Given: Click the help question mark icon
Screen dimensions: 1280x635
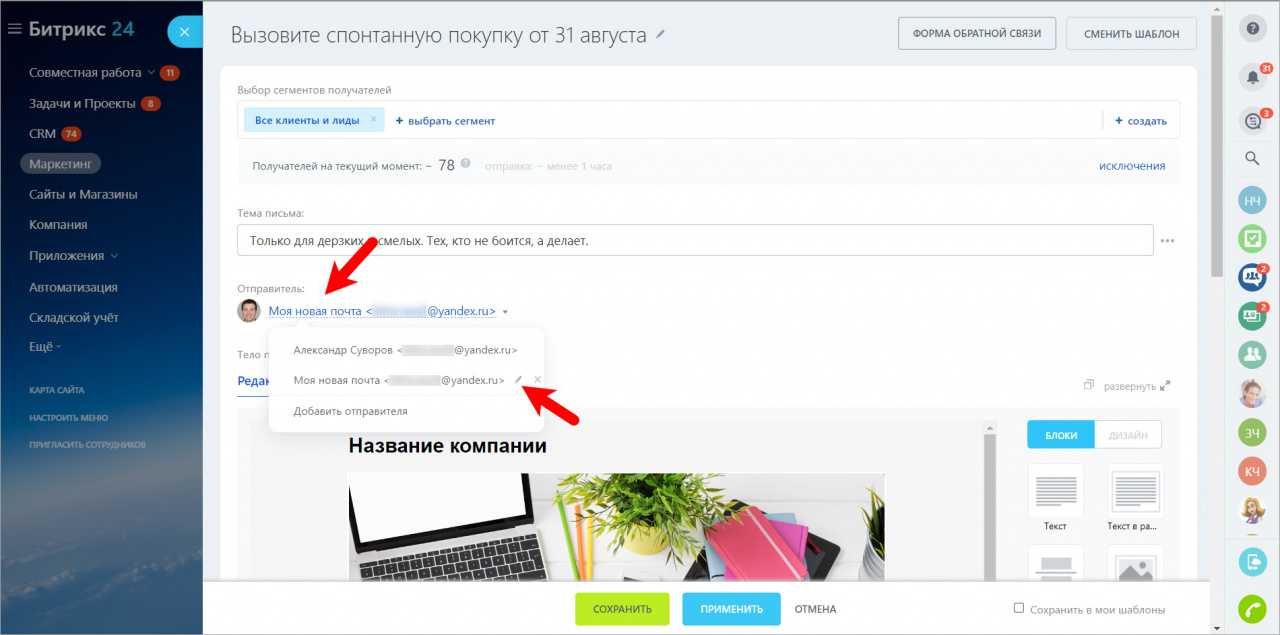Looking at the screenshot, I should 1252,29.
